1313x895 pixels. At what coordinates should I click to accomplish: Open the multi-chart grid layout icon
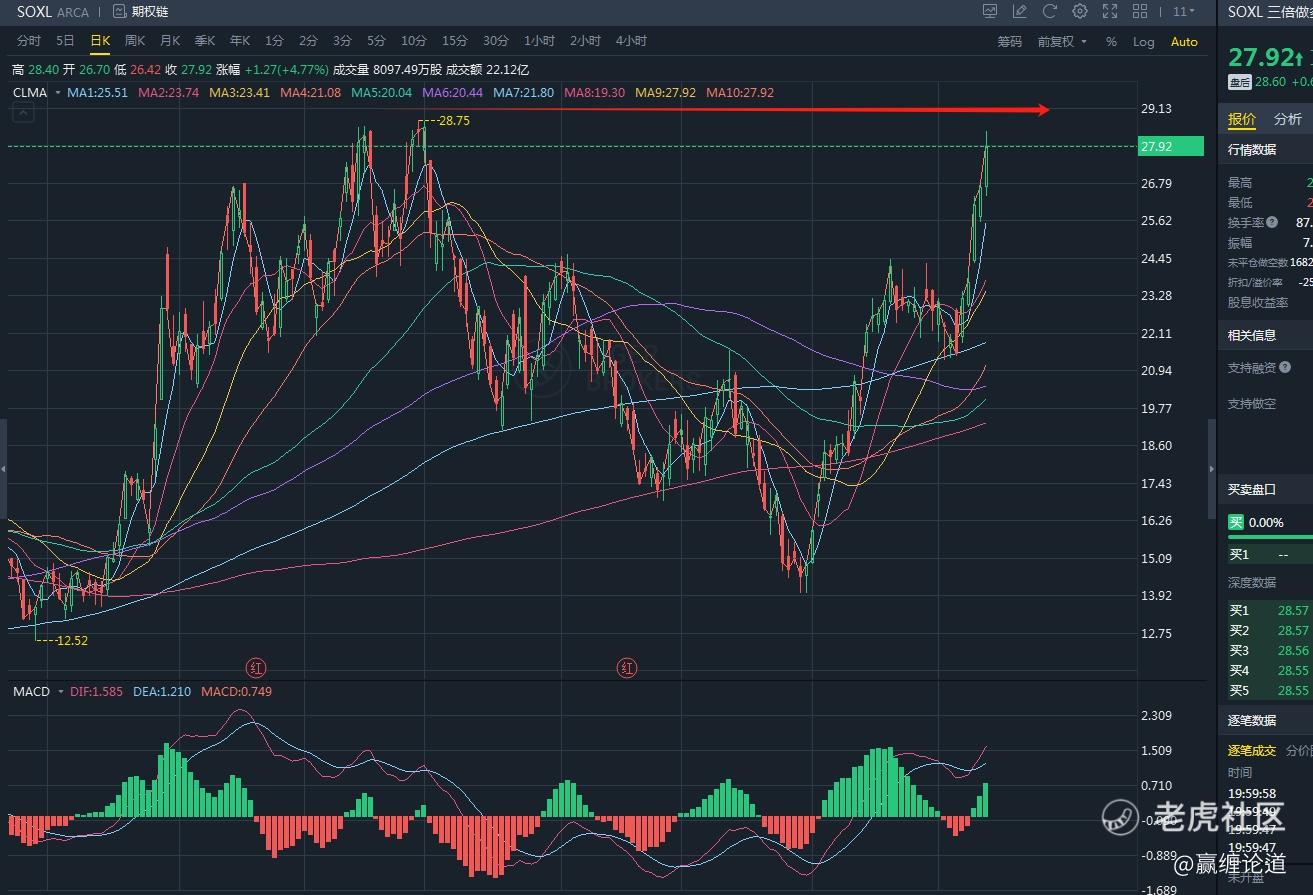(1140, 12)
